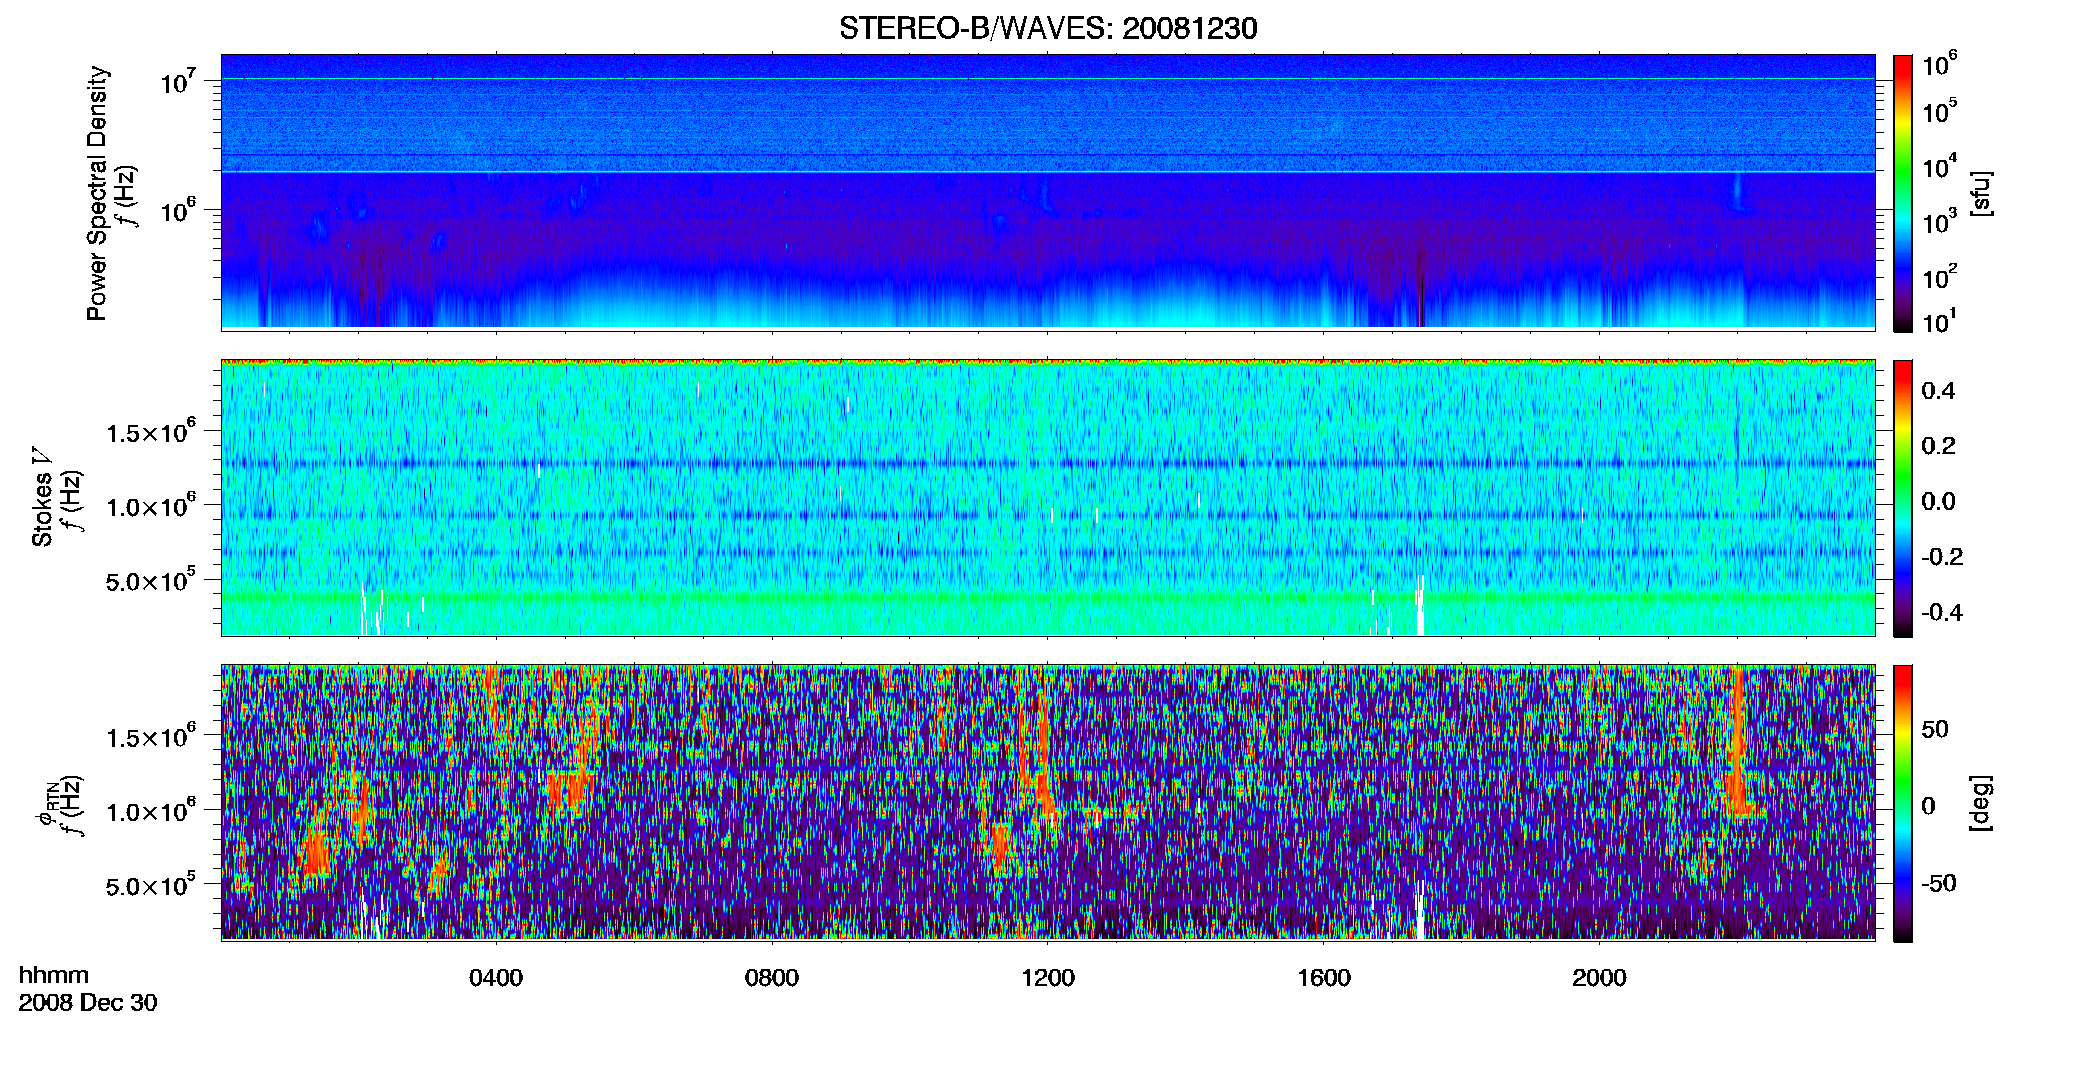The width and height of the screenshot is (2096, 1080).
Task: Click the 10^3 label on the sfu color bar
Action: (1940, 221)
